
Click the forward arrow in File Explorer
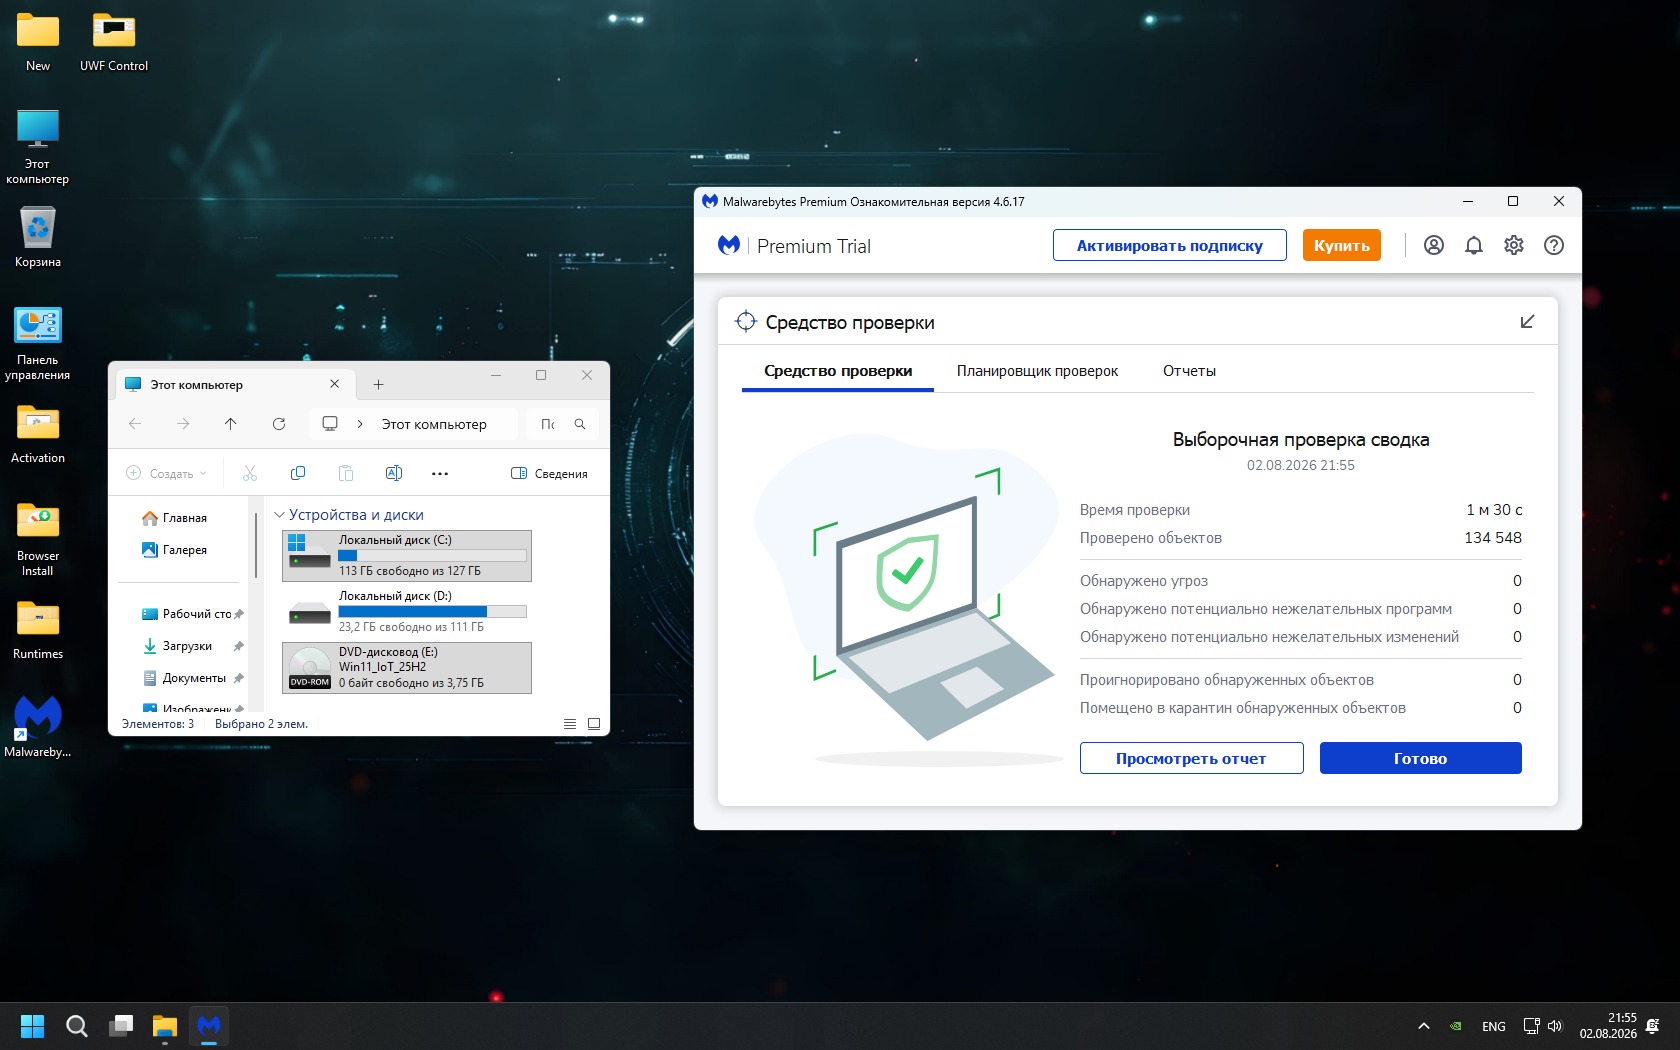(183, 424)
